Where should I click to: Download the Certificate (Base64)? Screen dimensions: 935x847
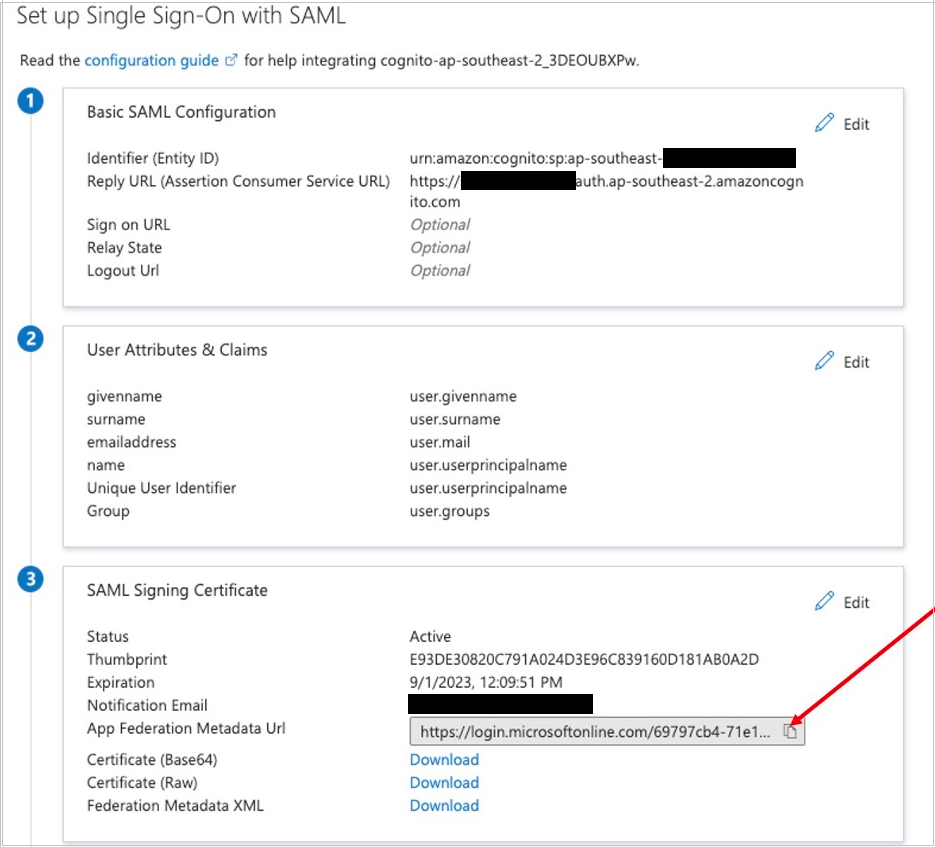coord(444,759)
